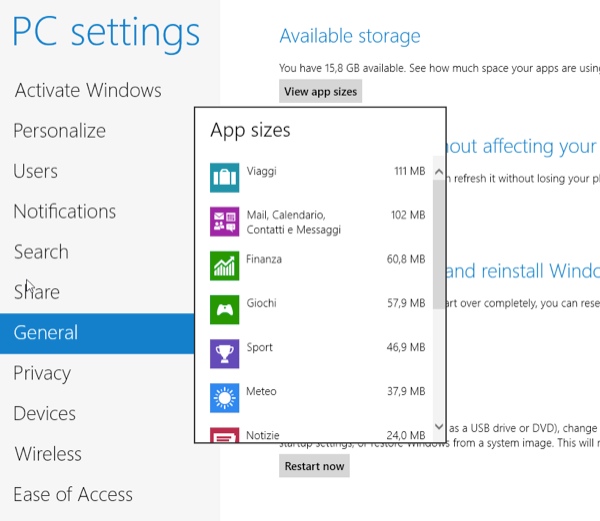Click the Notizie red app icon
The image size is (600, 521).
coord(225,435)
